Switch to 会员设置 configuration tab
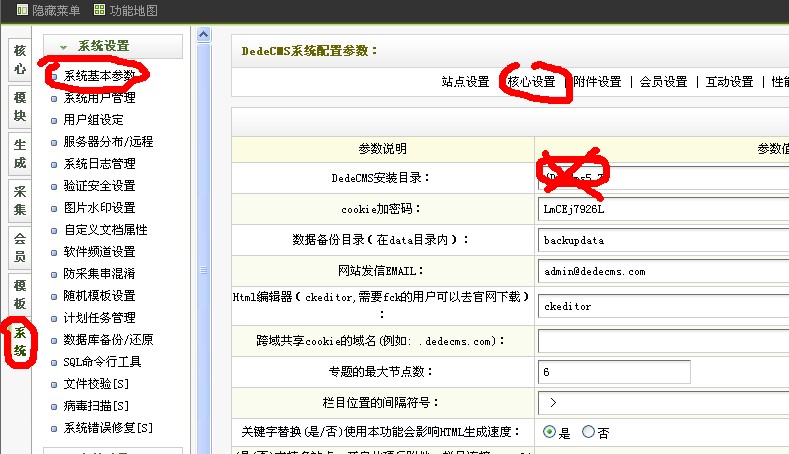 click(x=663, y=82)
